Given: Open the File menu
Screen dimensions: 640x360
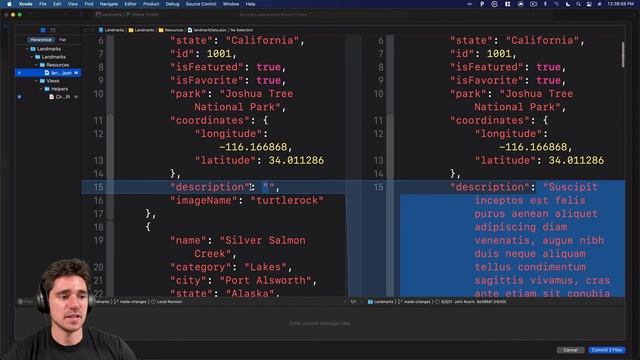Looking at the screenshot, I should tap(43, 4).
